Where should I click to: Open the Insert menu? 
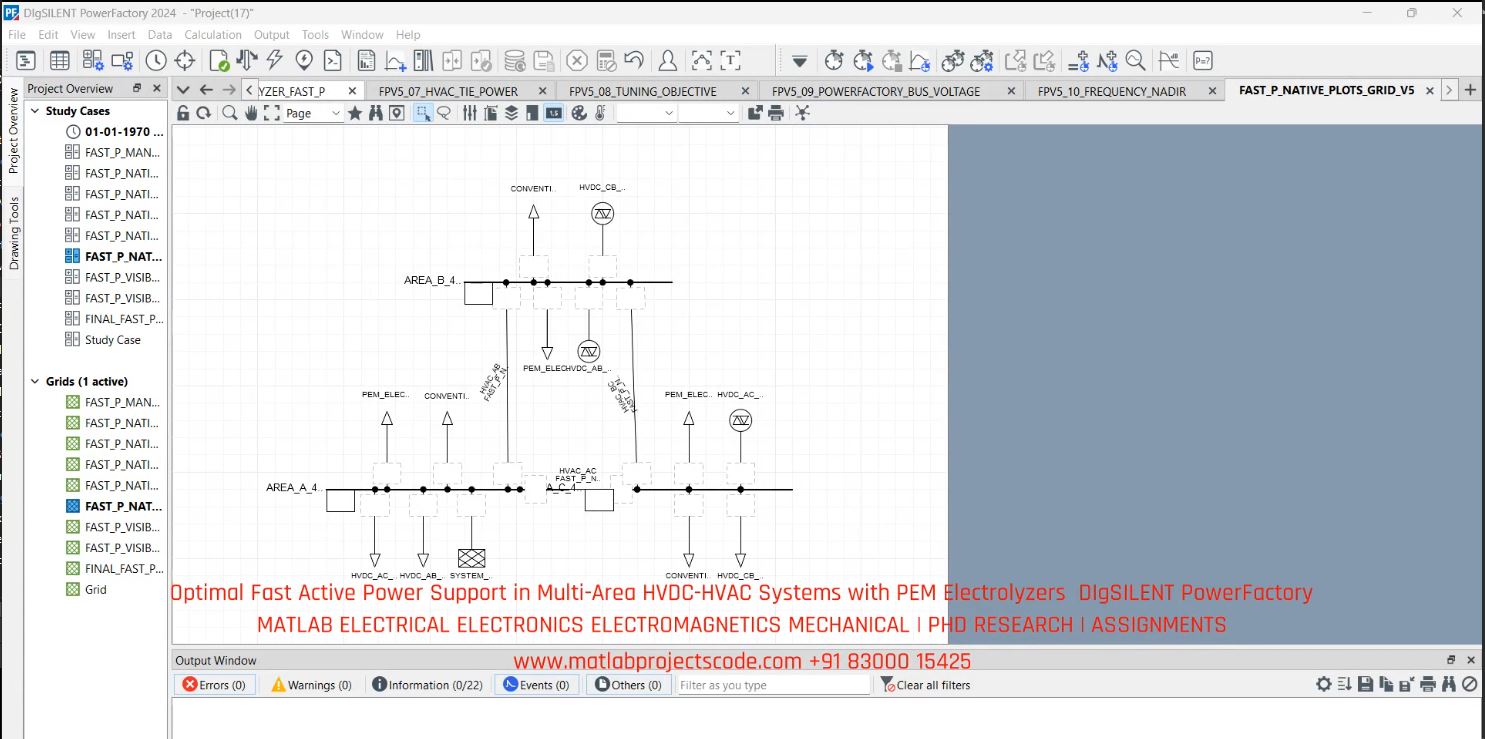click(x=121, y=34)
